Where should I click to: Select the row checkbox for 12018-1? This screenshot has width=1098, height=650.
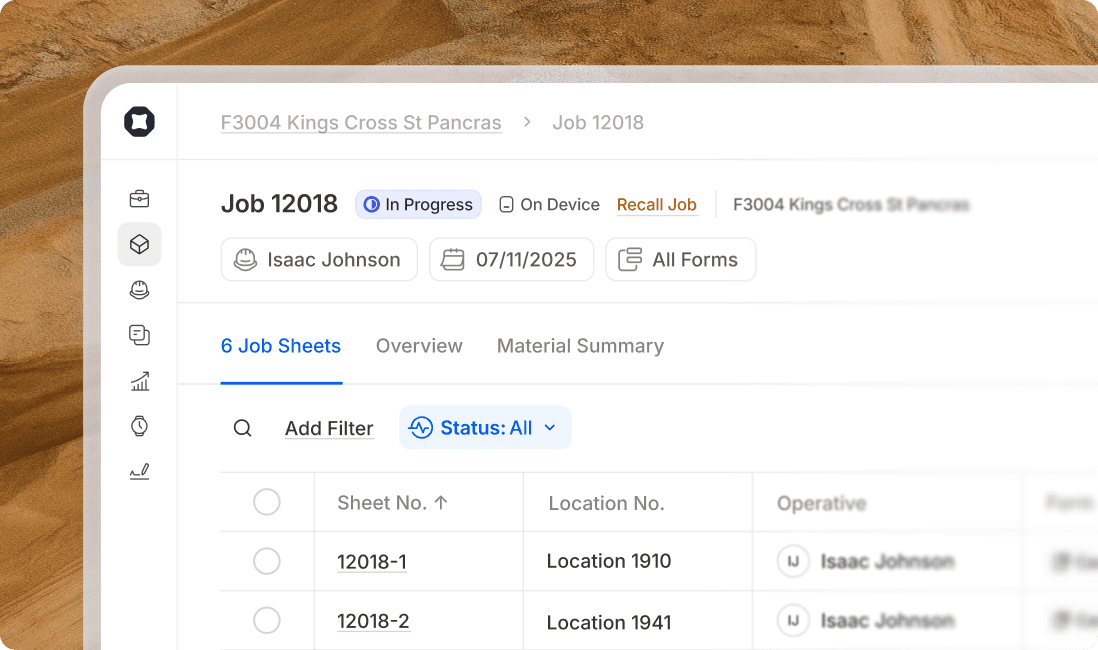267,561
